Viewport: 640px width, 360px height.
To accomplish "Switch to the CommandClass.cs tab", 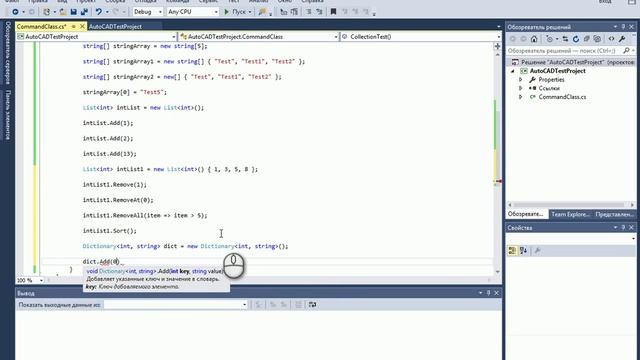I will (x=42, y=27).
